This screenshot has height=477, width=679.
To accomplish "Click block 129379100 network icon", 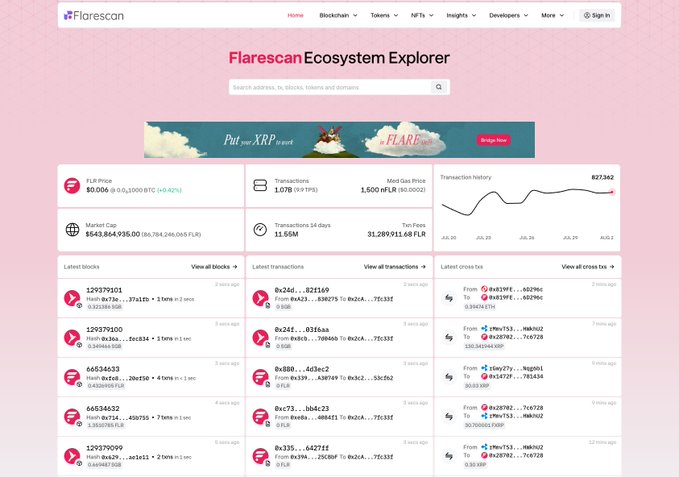I will tap(72, 338).
